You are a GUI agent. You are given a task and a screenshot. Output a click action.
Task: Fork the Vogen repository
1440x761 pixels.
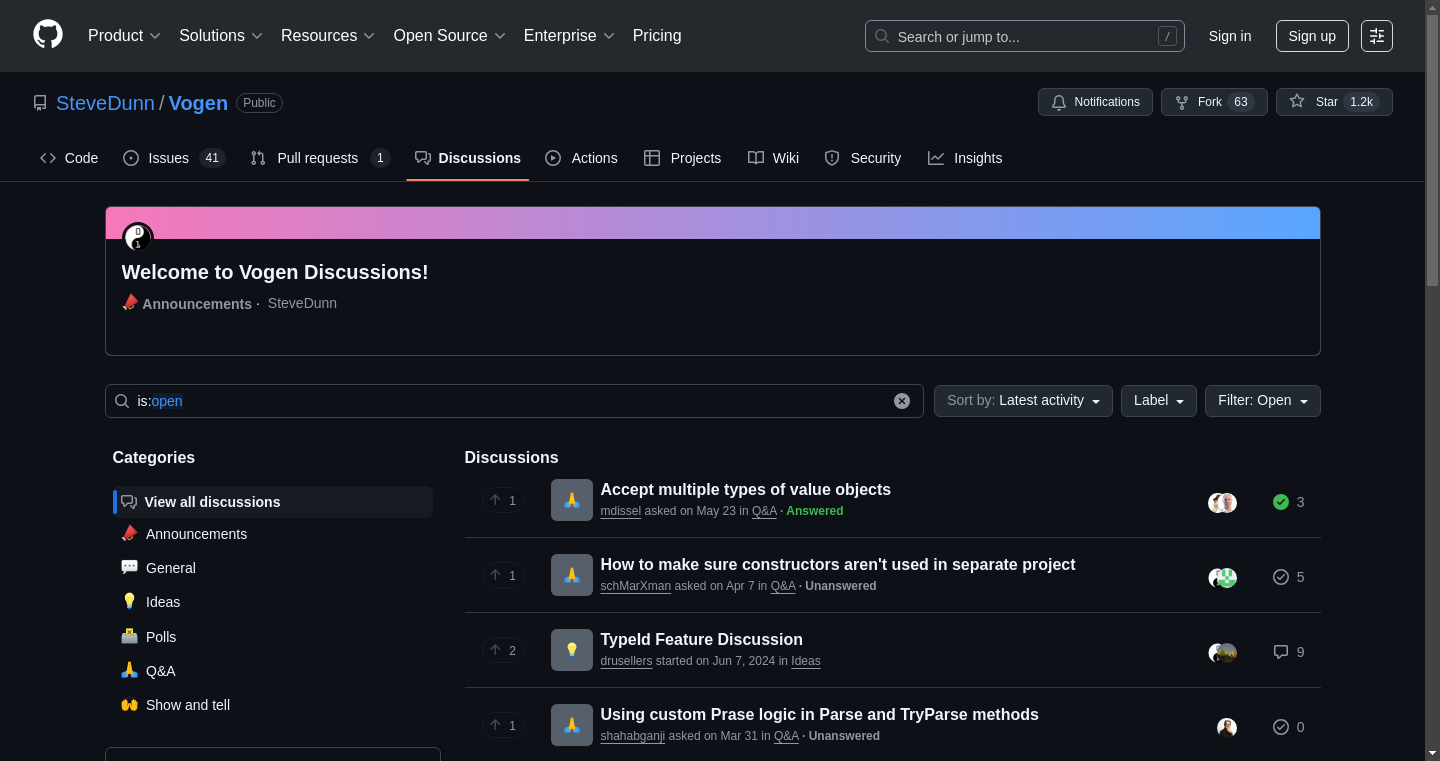(x=1214, y=102)
